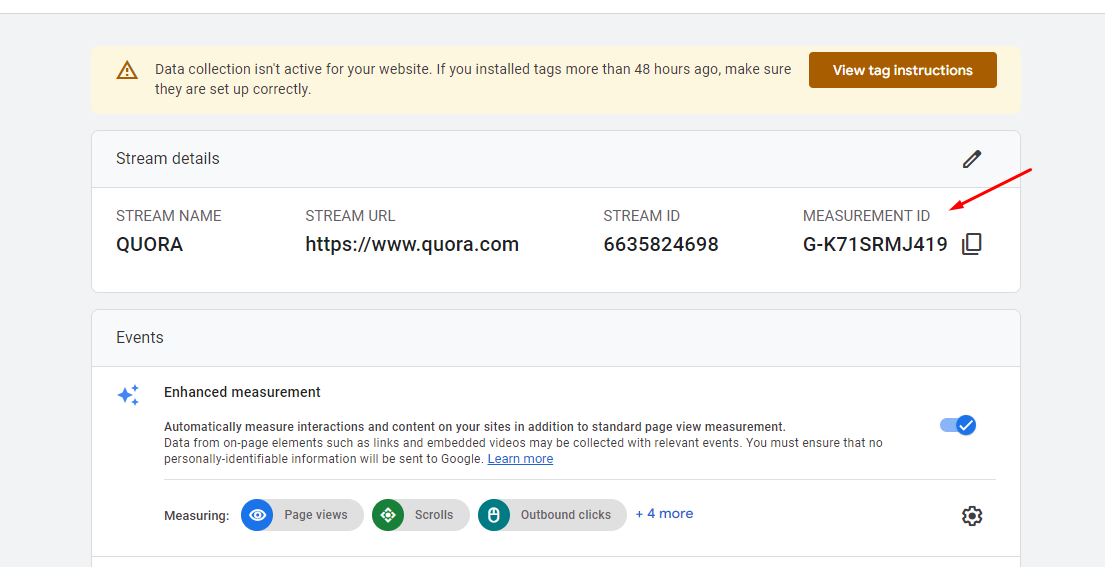Select the QUORA stream name
The image size is (1105, 567).
tap(149, 244)
